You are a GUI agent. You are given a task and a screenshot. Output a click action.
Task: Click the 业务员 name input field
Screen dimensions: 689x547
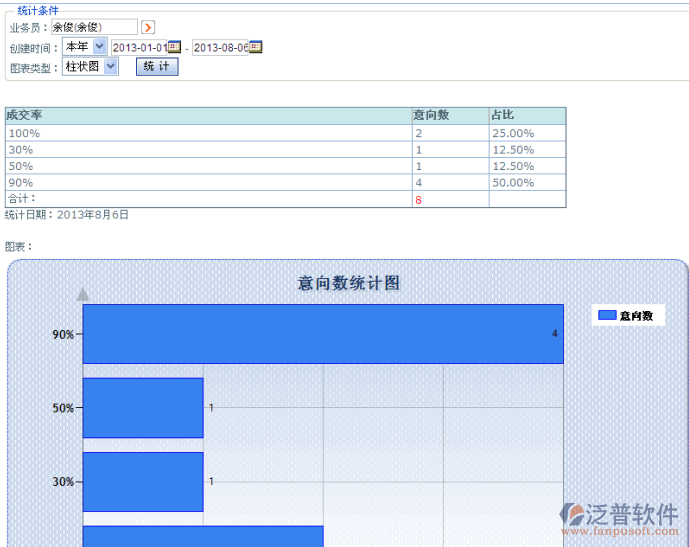(94, 27)
